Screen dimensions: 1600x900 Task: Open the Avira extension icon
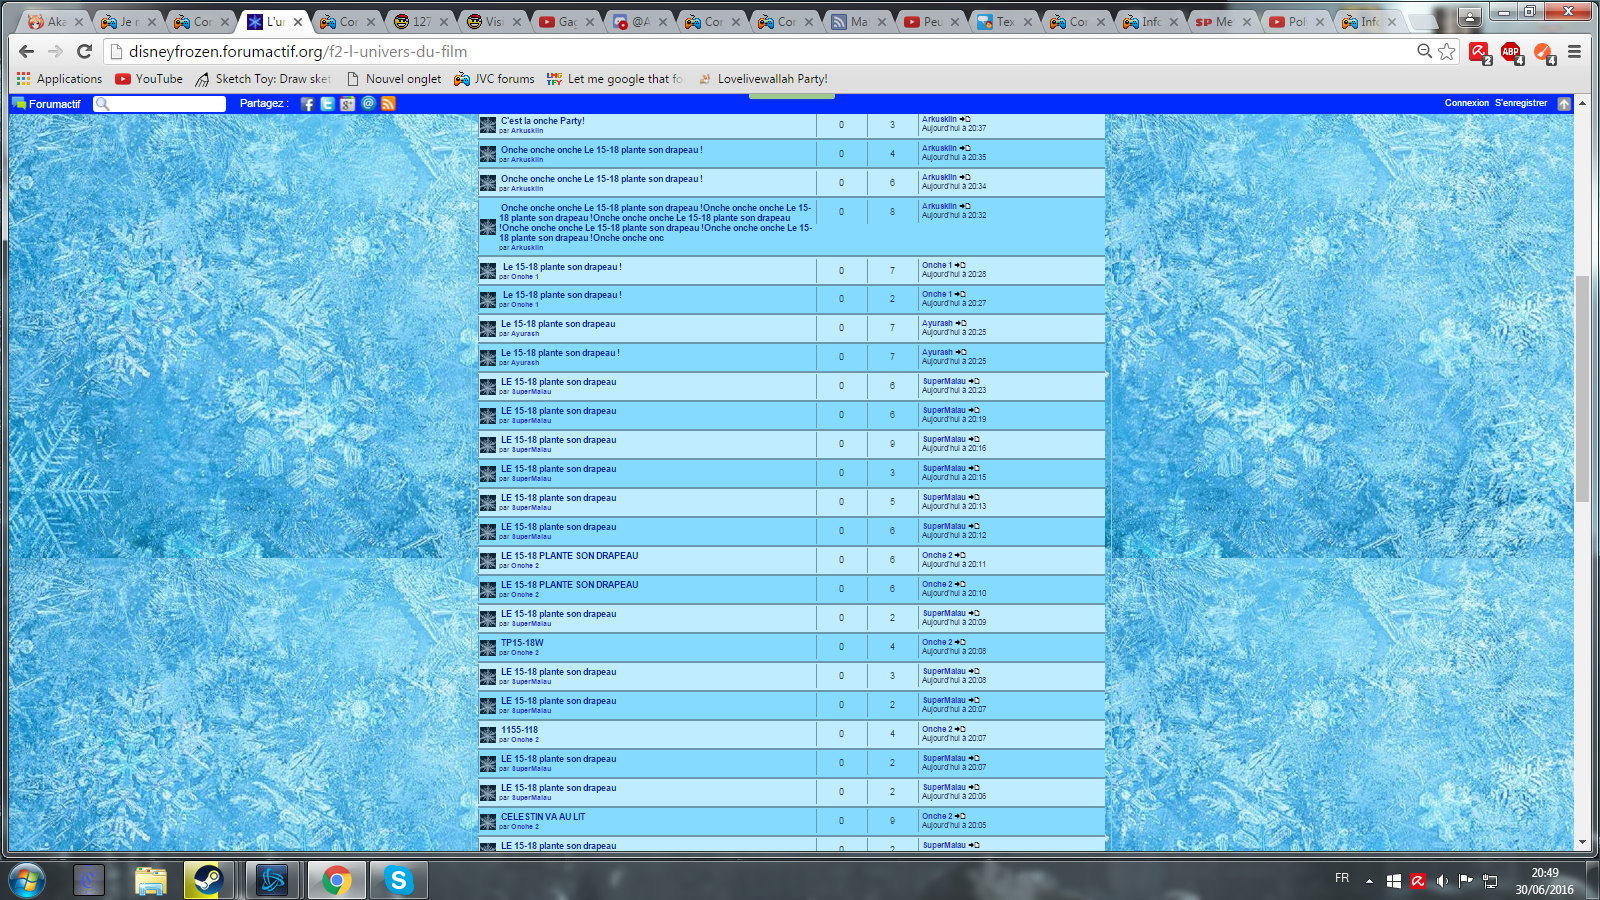[1479, 52]
